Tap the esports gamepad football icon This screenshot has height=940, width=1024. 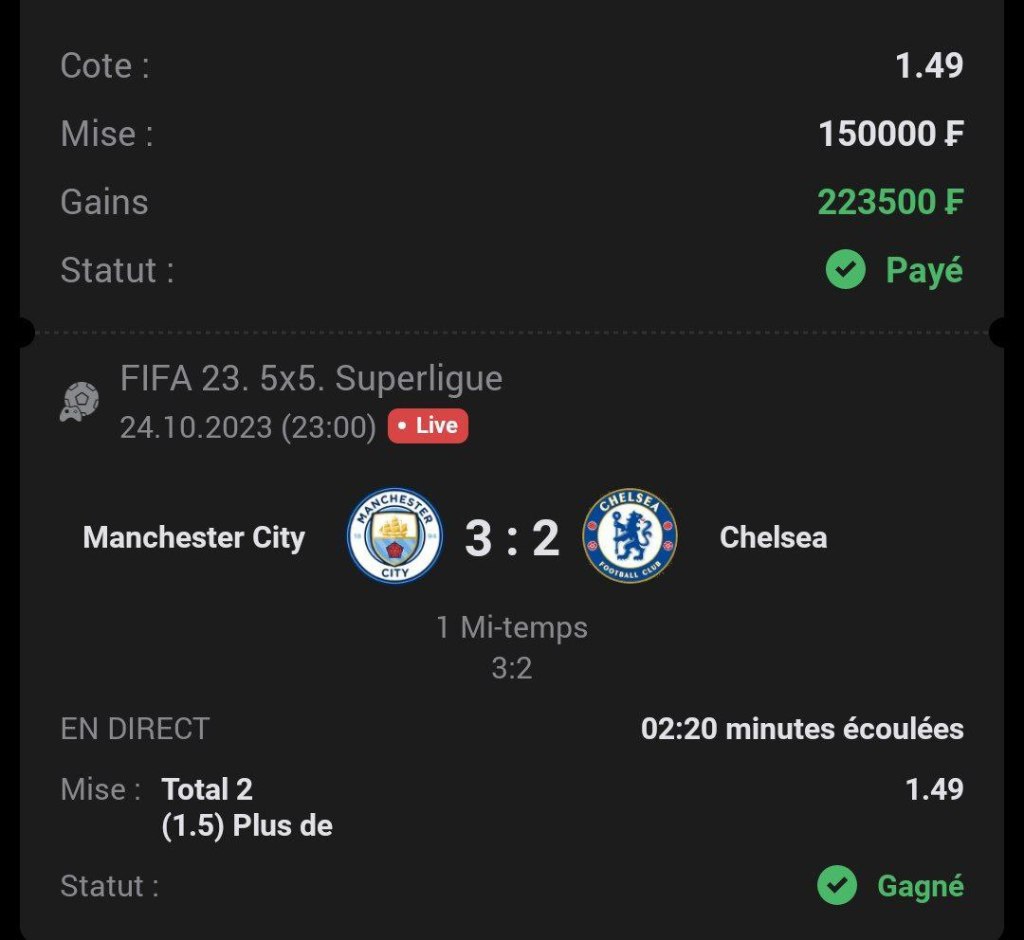(x=79, y=402)
